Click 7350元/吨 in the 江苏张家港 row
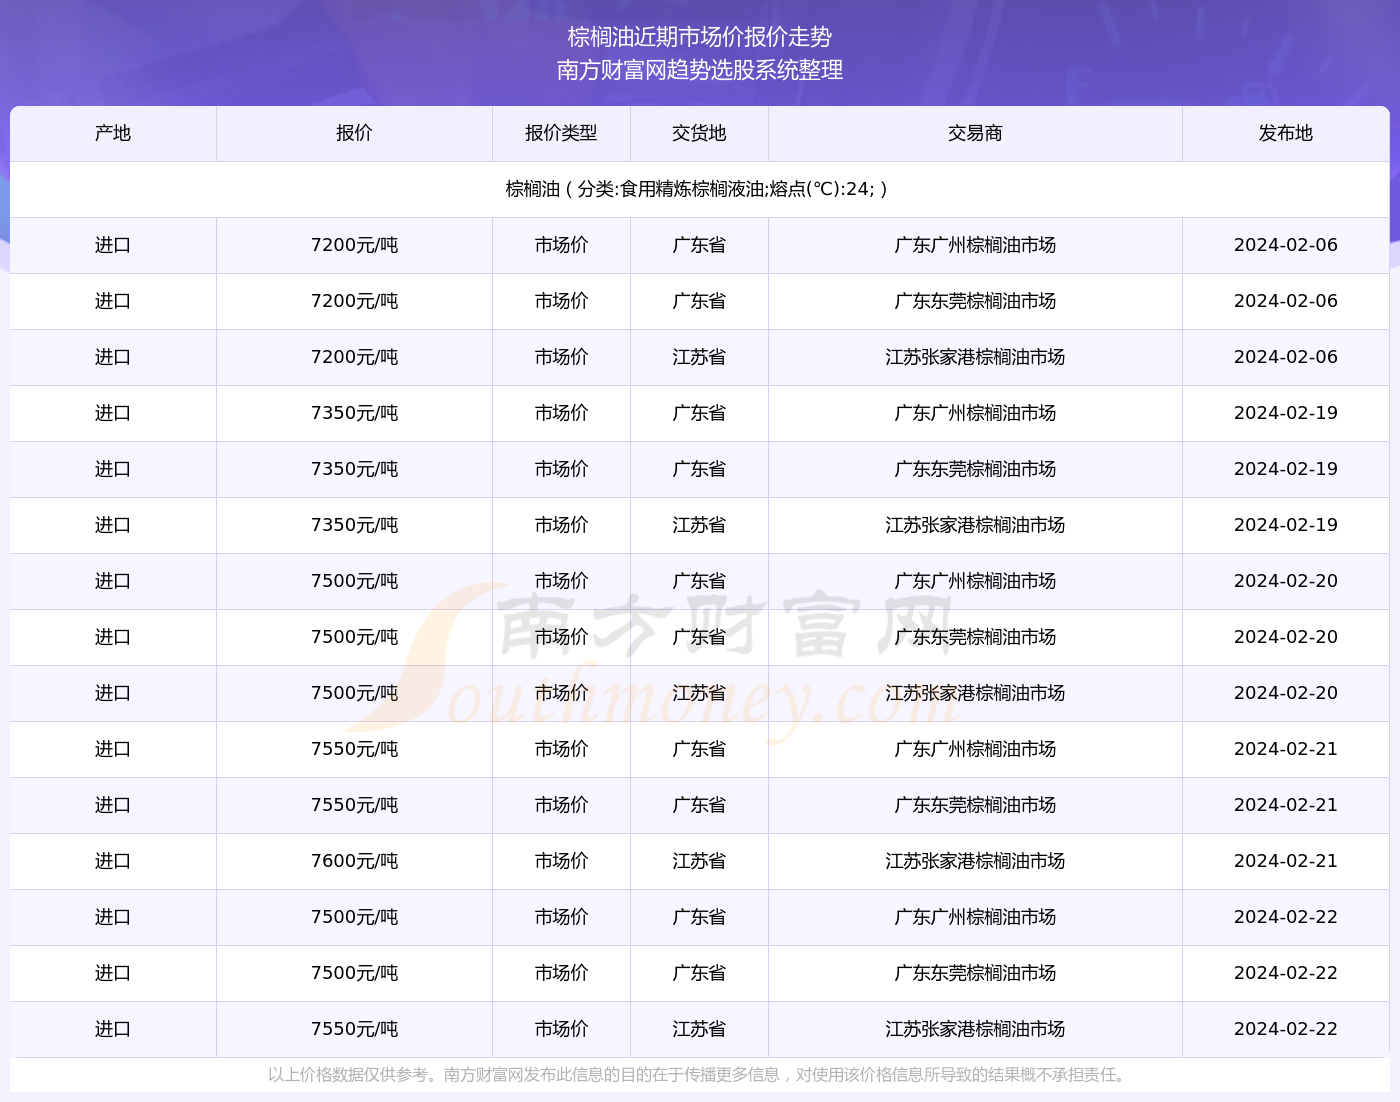Image resolution: width=1400 pixels, height=1102 pixels. coord(354,525)
